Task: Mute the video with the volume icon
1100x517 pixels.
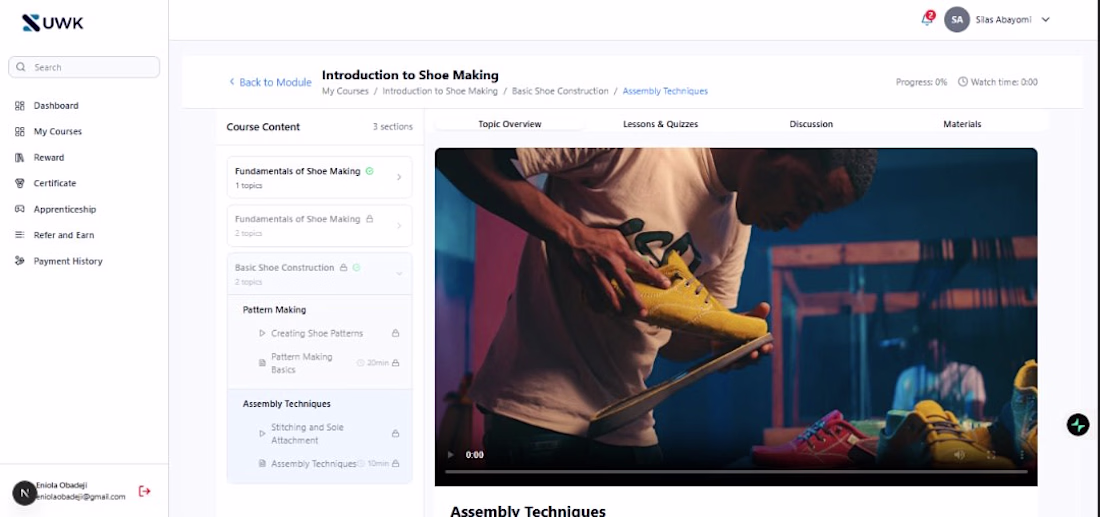Action: point(959,455)
